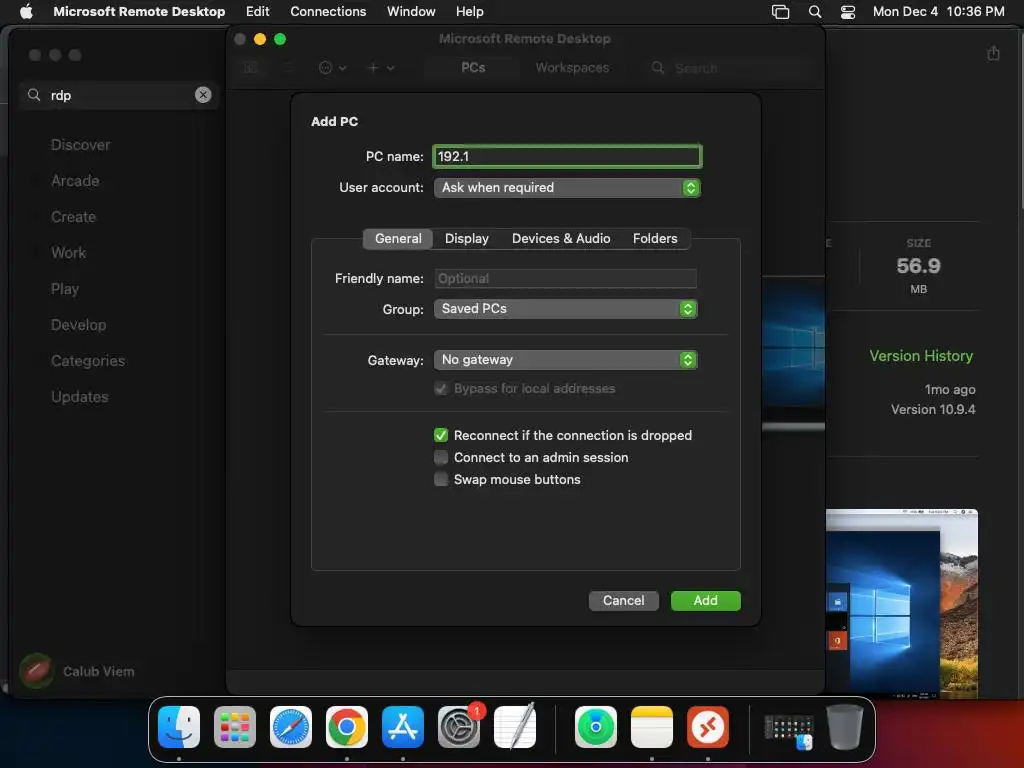This screenshot has width=1024, height=768.
Task: Click the Remote Desktop toolbar Search field
Action: click(x=728, y=67)
